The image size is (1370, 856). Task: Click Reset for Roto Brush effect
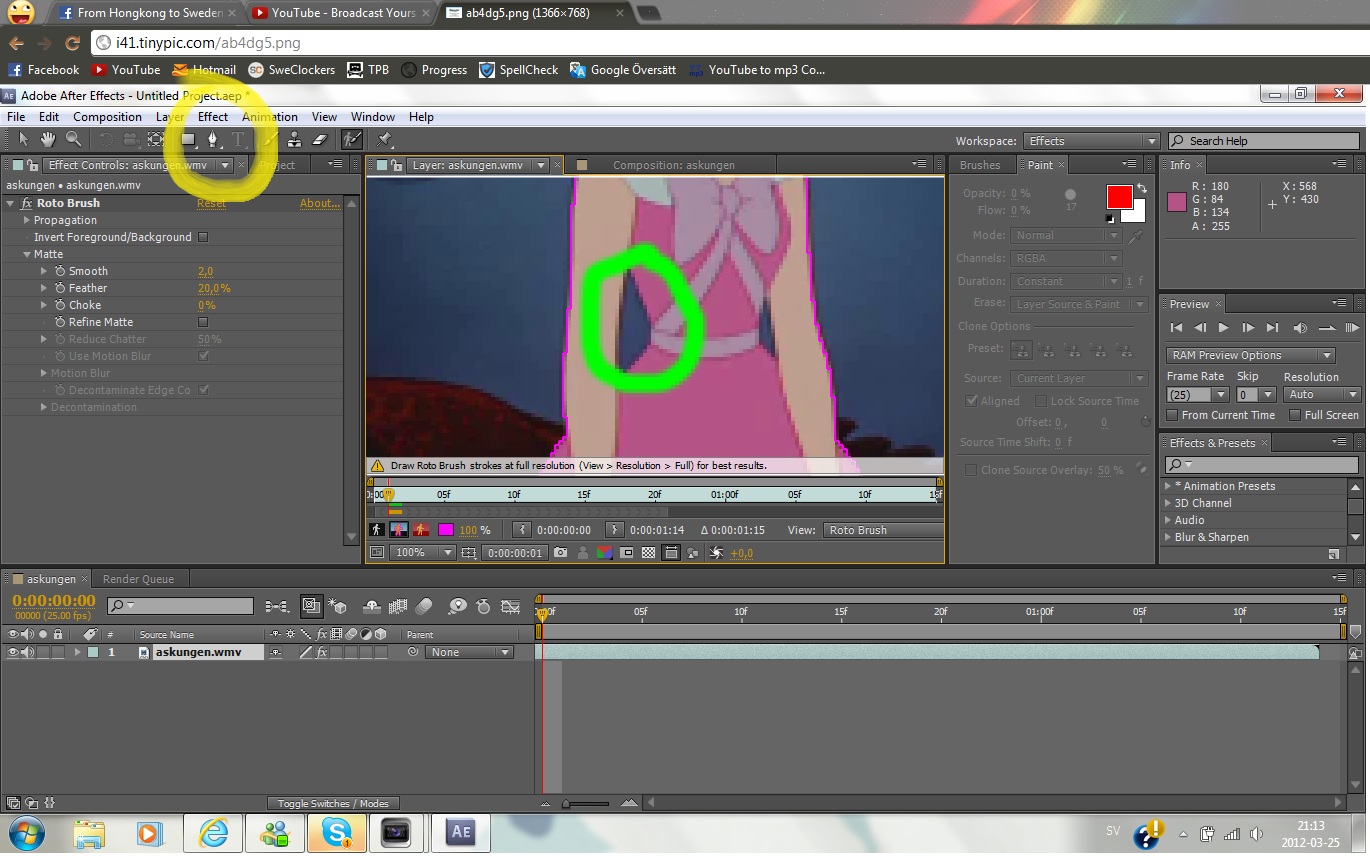click(x=211, y=203)
